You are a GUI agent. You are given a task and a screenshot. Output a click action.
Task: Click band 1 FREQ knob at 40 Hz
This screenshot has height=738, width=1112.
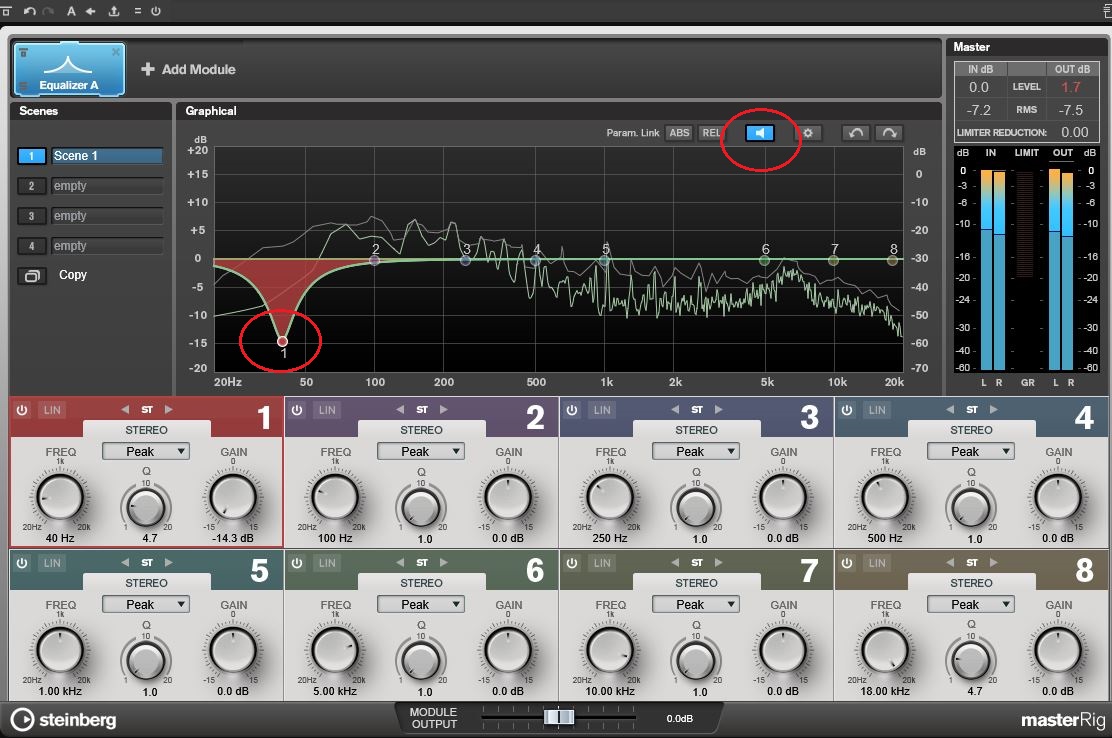[60, 497]
